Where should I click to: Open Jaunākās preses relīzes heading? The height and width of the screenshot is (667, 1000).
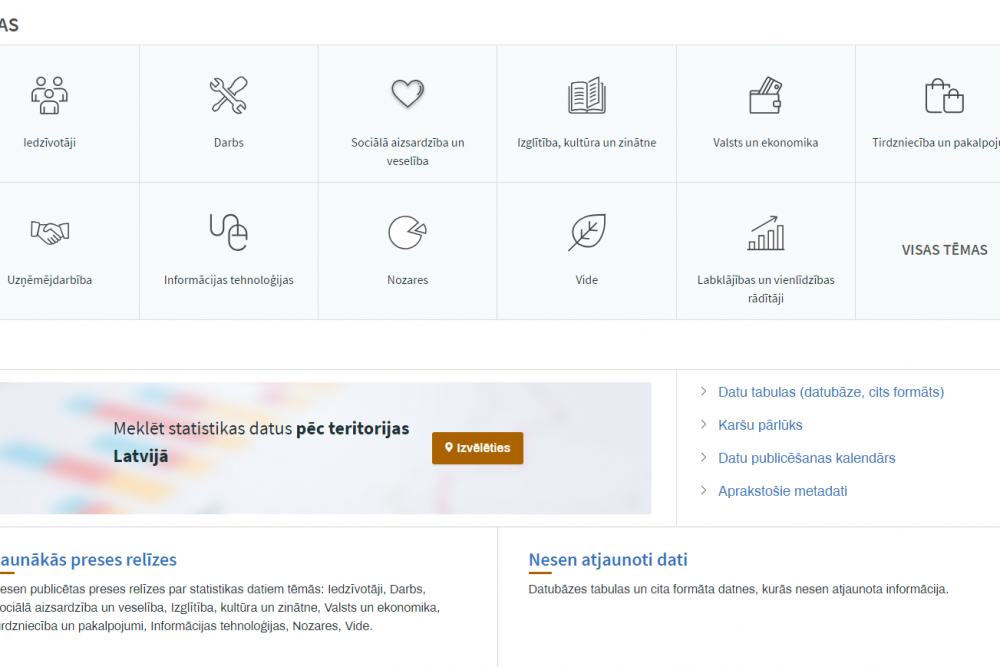[x=88, y=560]
